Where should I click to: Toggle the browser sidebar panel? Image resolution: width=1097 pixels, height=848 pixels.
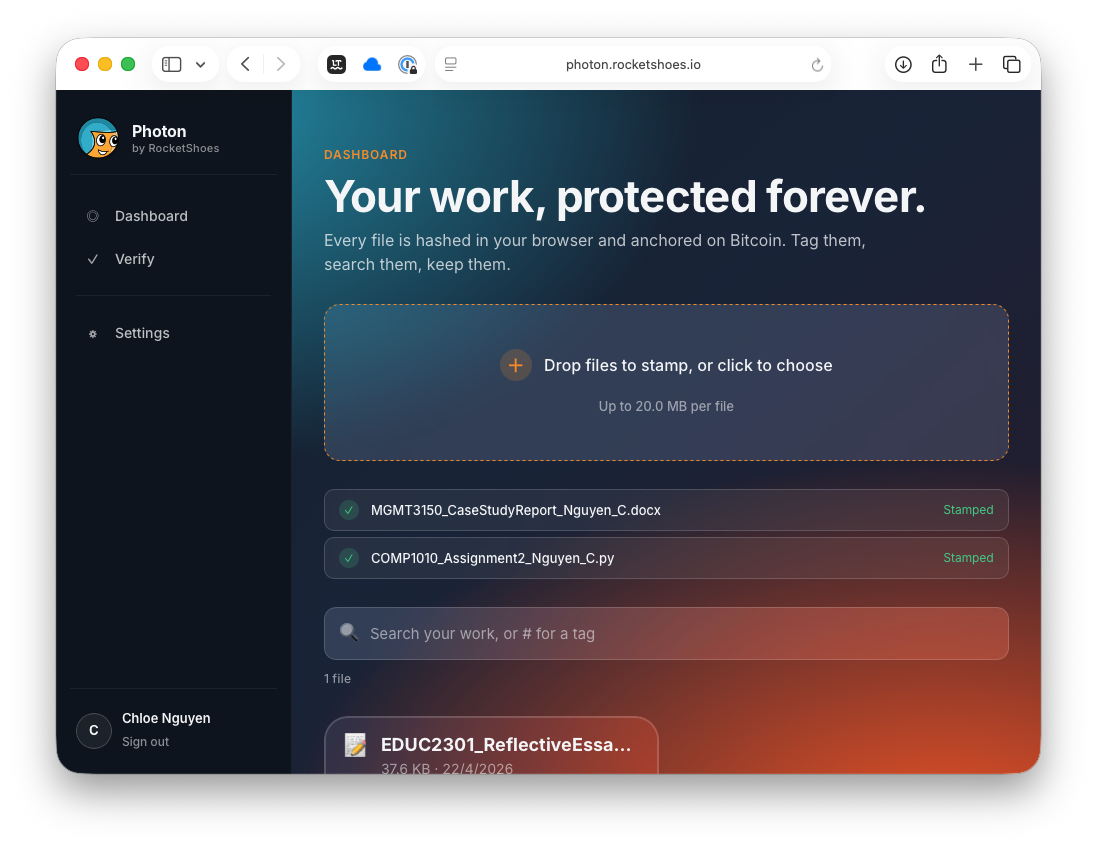(172, 65)
